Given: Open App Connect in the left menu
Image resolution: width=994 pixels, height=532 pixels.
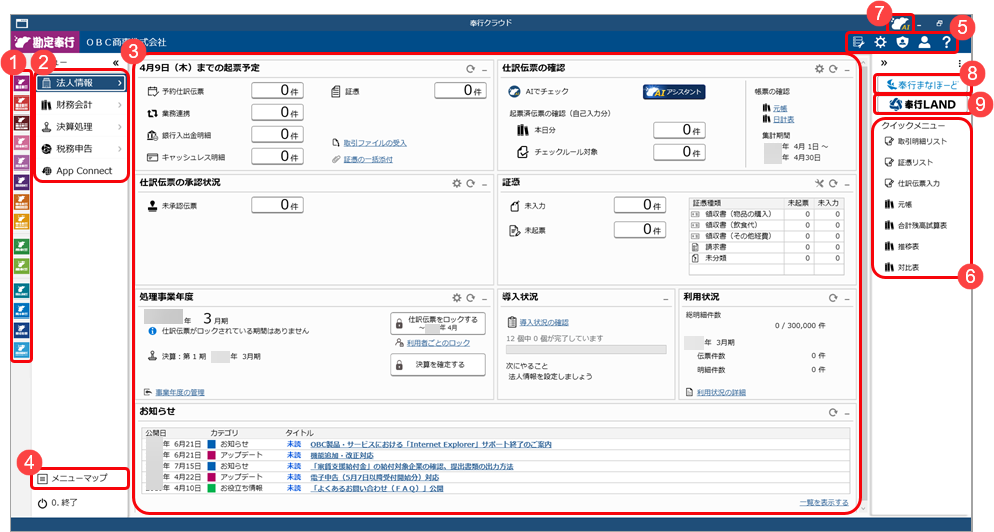Looking at the screenshot, I should pos(81,171).
